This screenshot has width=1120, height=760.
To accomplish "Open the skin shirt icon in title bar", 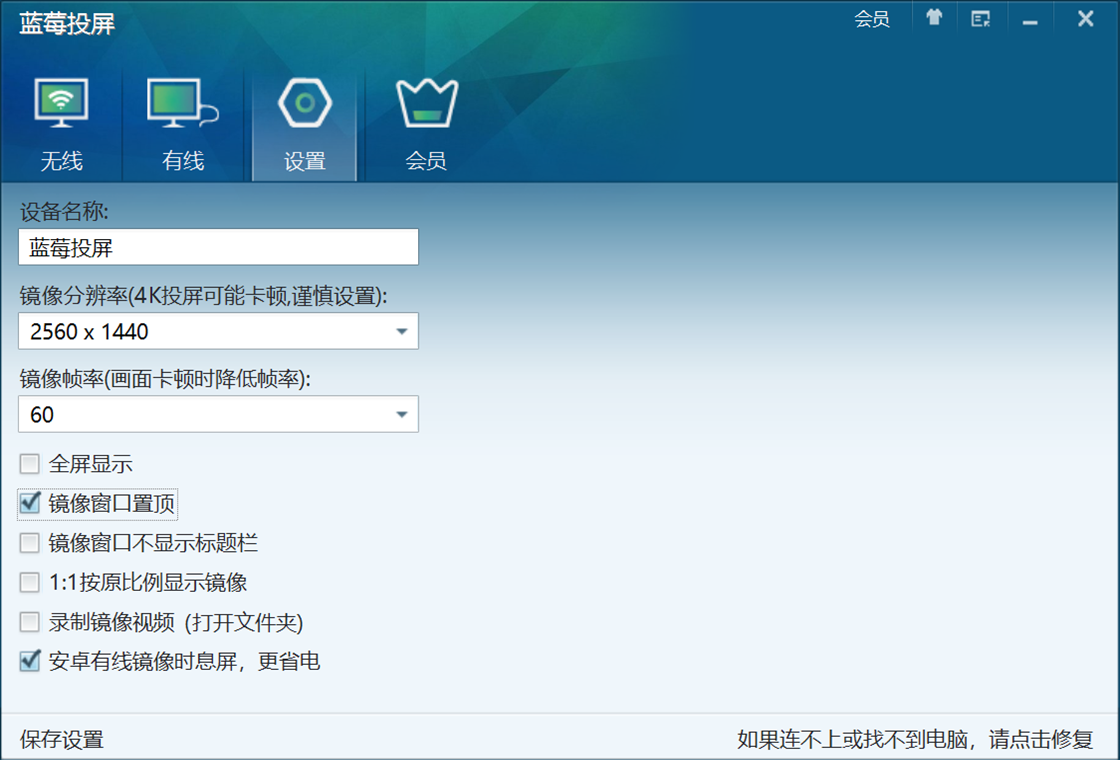I will coord(934,18).
